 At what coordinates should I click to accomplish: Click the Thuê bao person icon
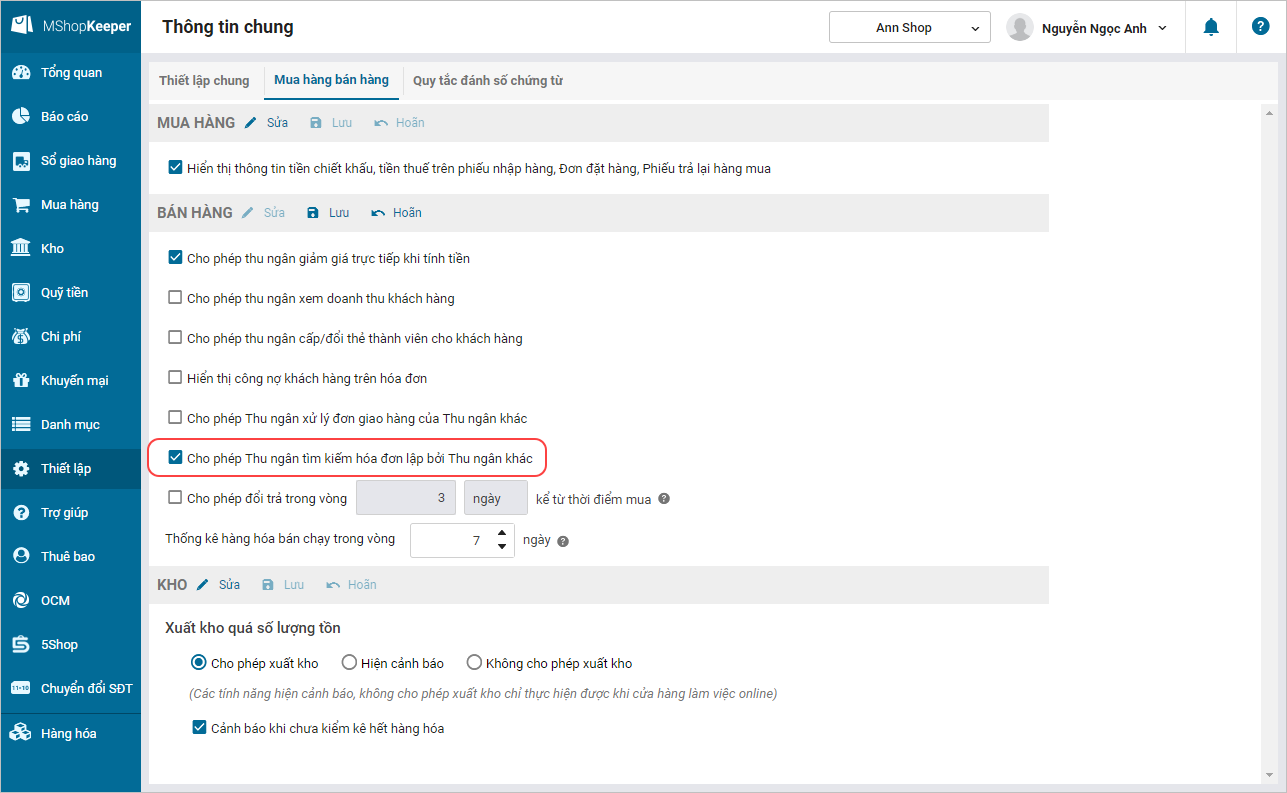coord(21,557)
